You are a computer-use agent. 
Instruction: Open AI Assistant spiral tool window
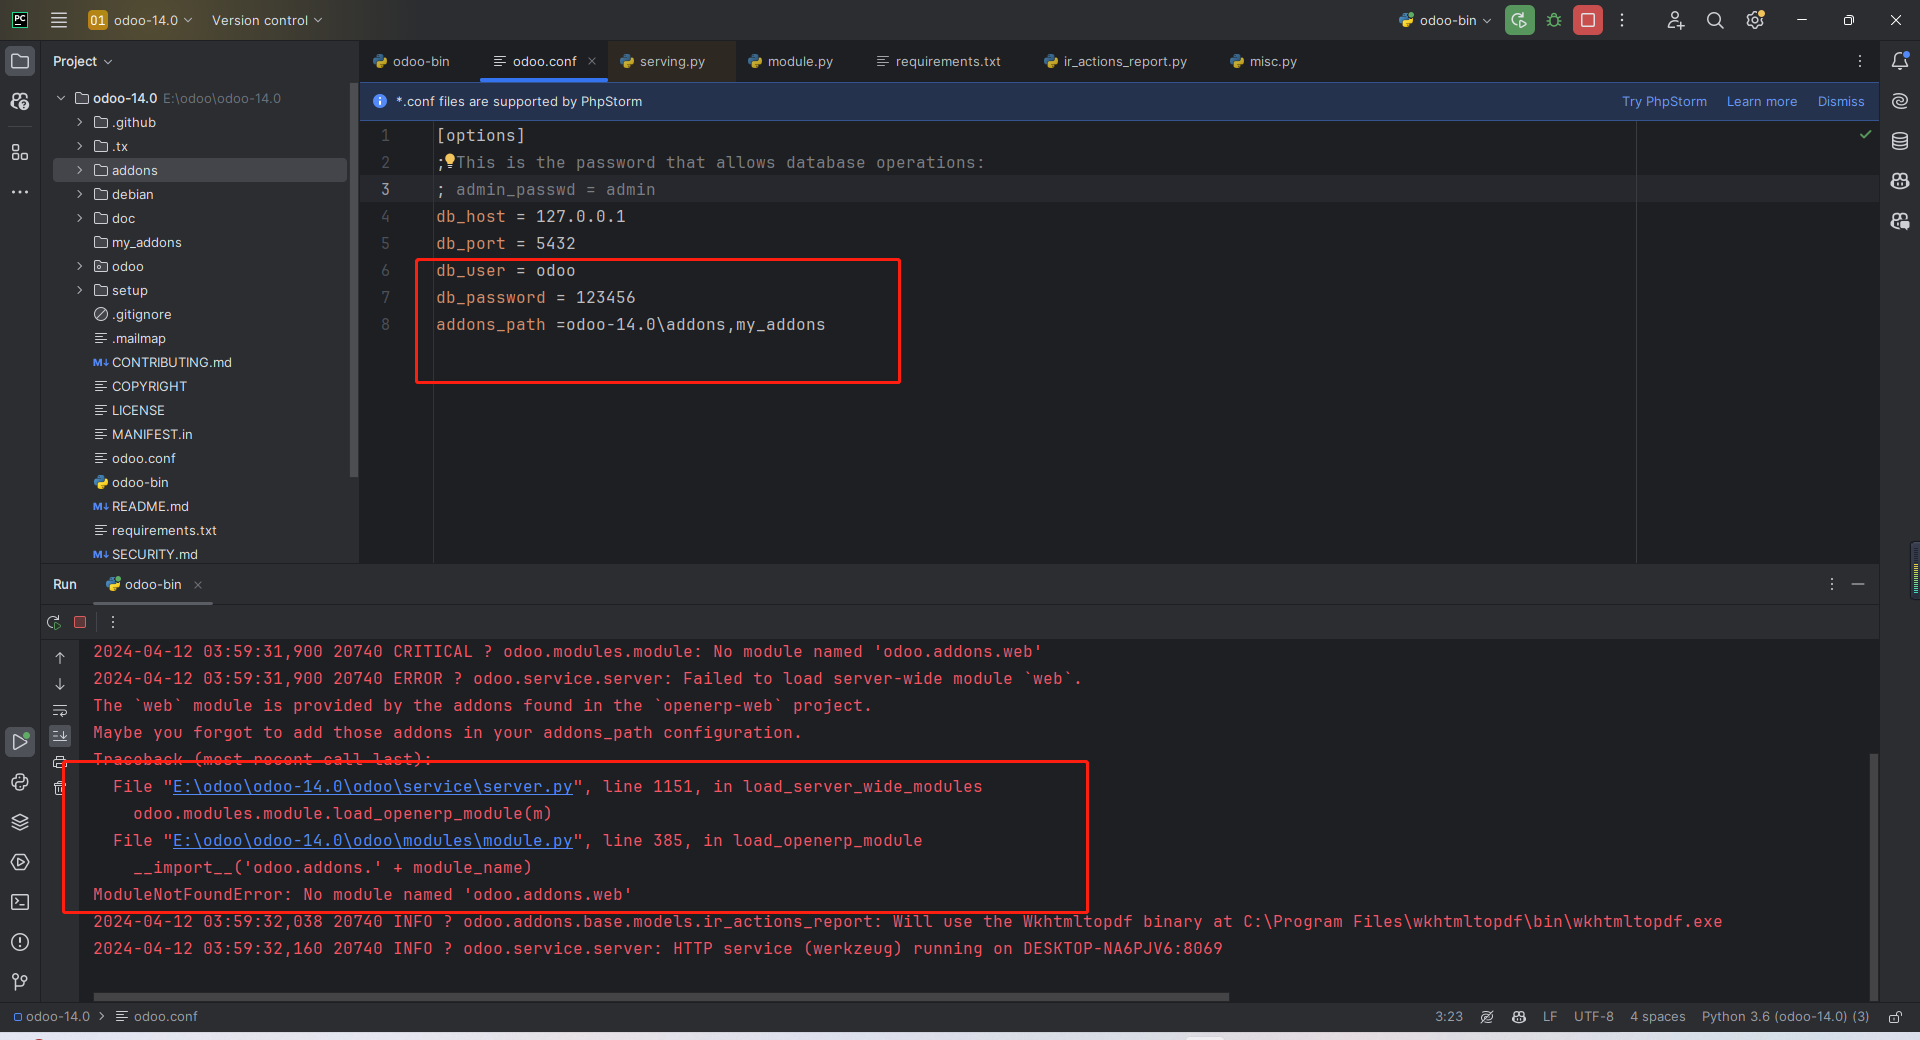(x=1900, y=101)
